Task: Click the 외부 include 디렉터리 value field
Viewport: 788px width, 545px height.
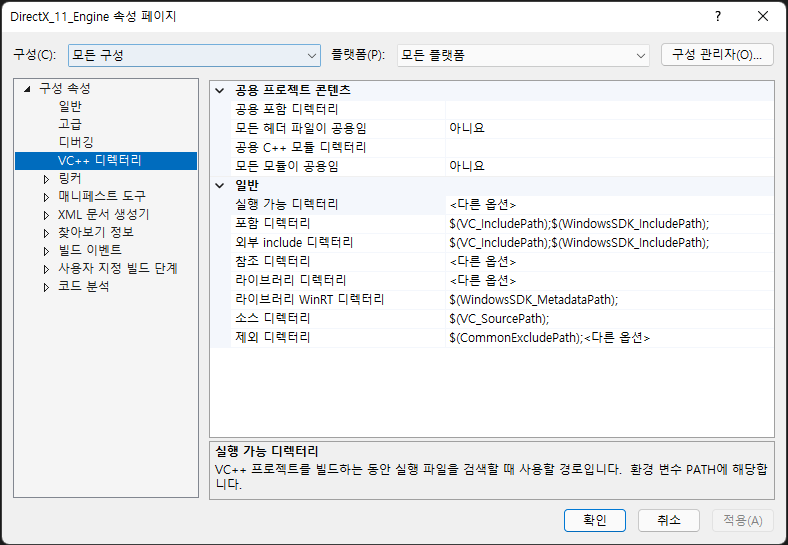Action: tap(610, 243)
